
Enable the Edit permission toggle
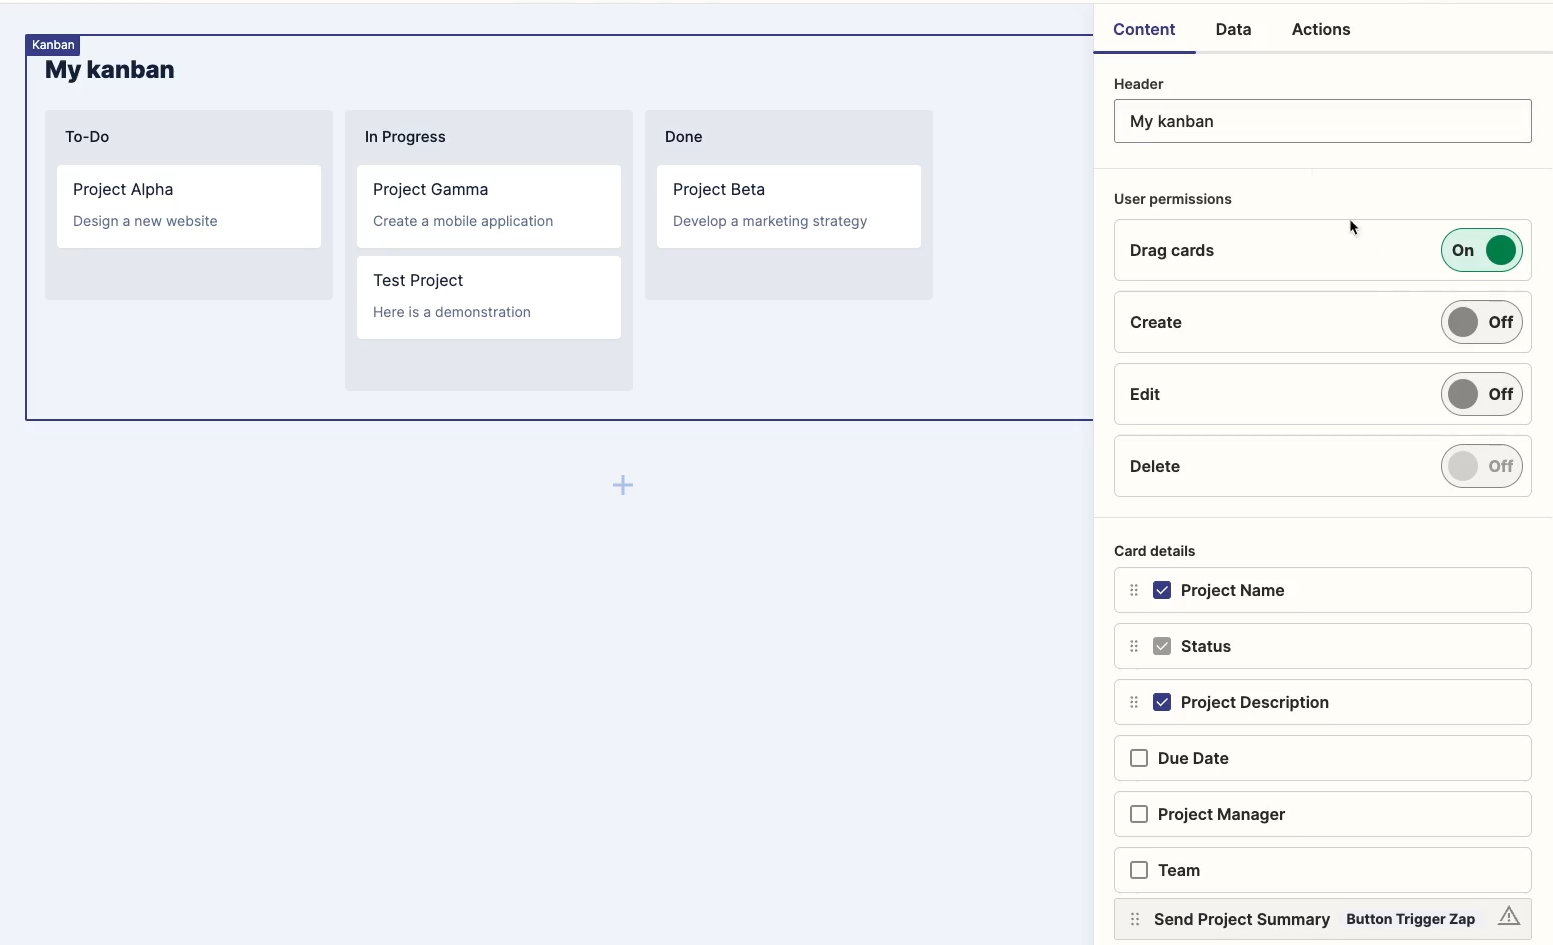pyautogui.click(x=1481, y=394)
